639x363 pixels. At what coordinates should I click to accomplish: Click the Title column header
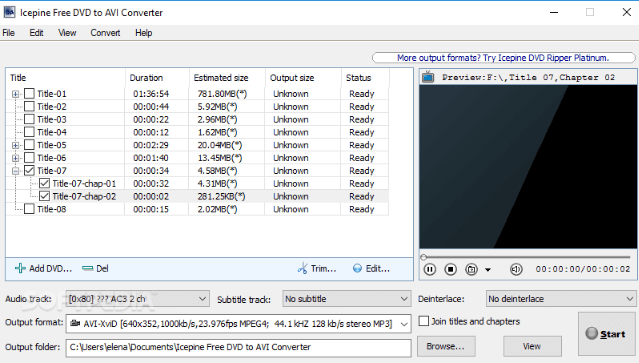pos(65,78)
